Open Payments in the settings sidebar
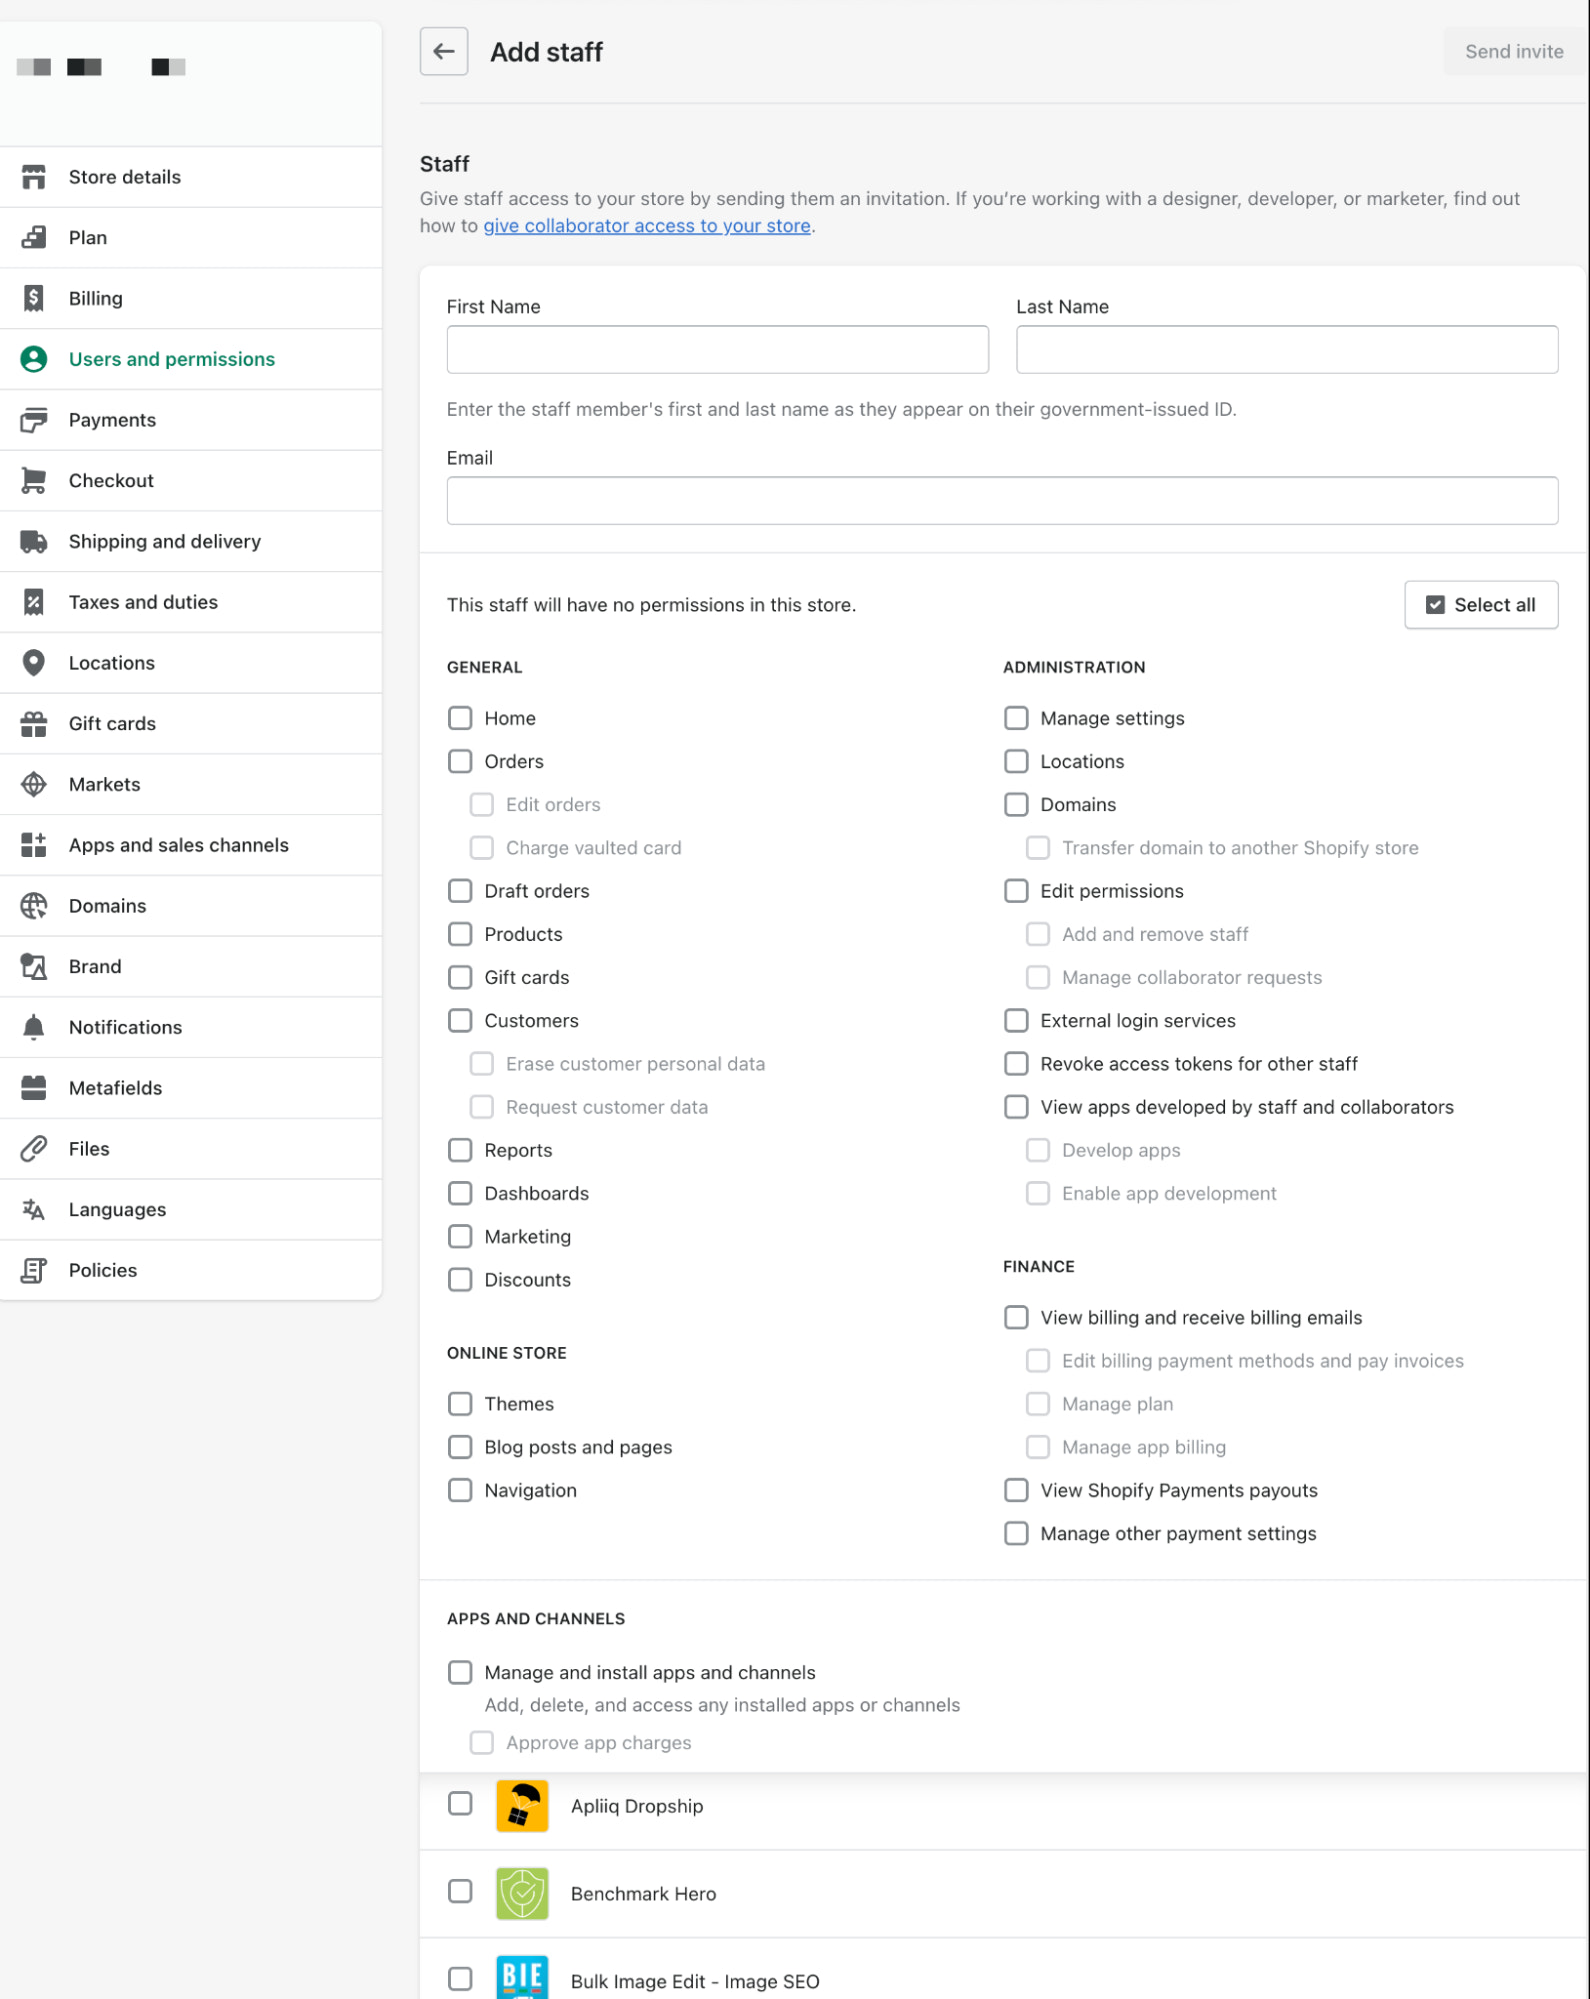 click(x=112, y=420)
